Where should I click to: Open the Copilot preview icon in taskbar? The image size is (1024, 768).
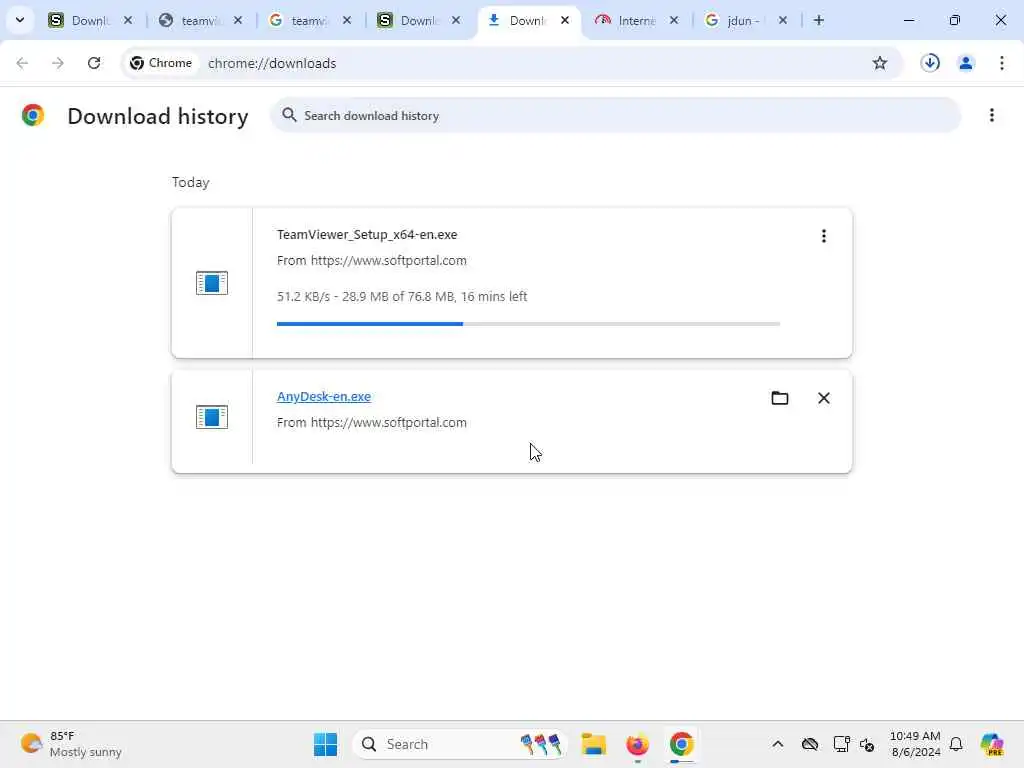pyautogui.click(x=991, y=744)
